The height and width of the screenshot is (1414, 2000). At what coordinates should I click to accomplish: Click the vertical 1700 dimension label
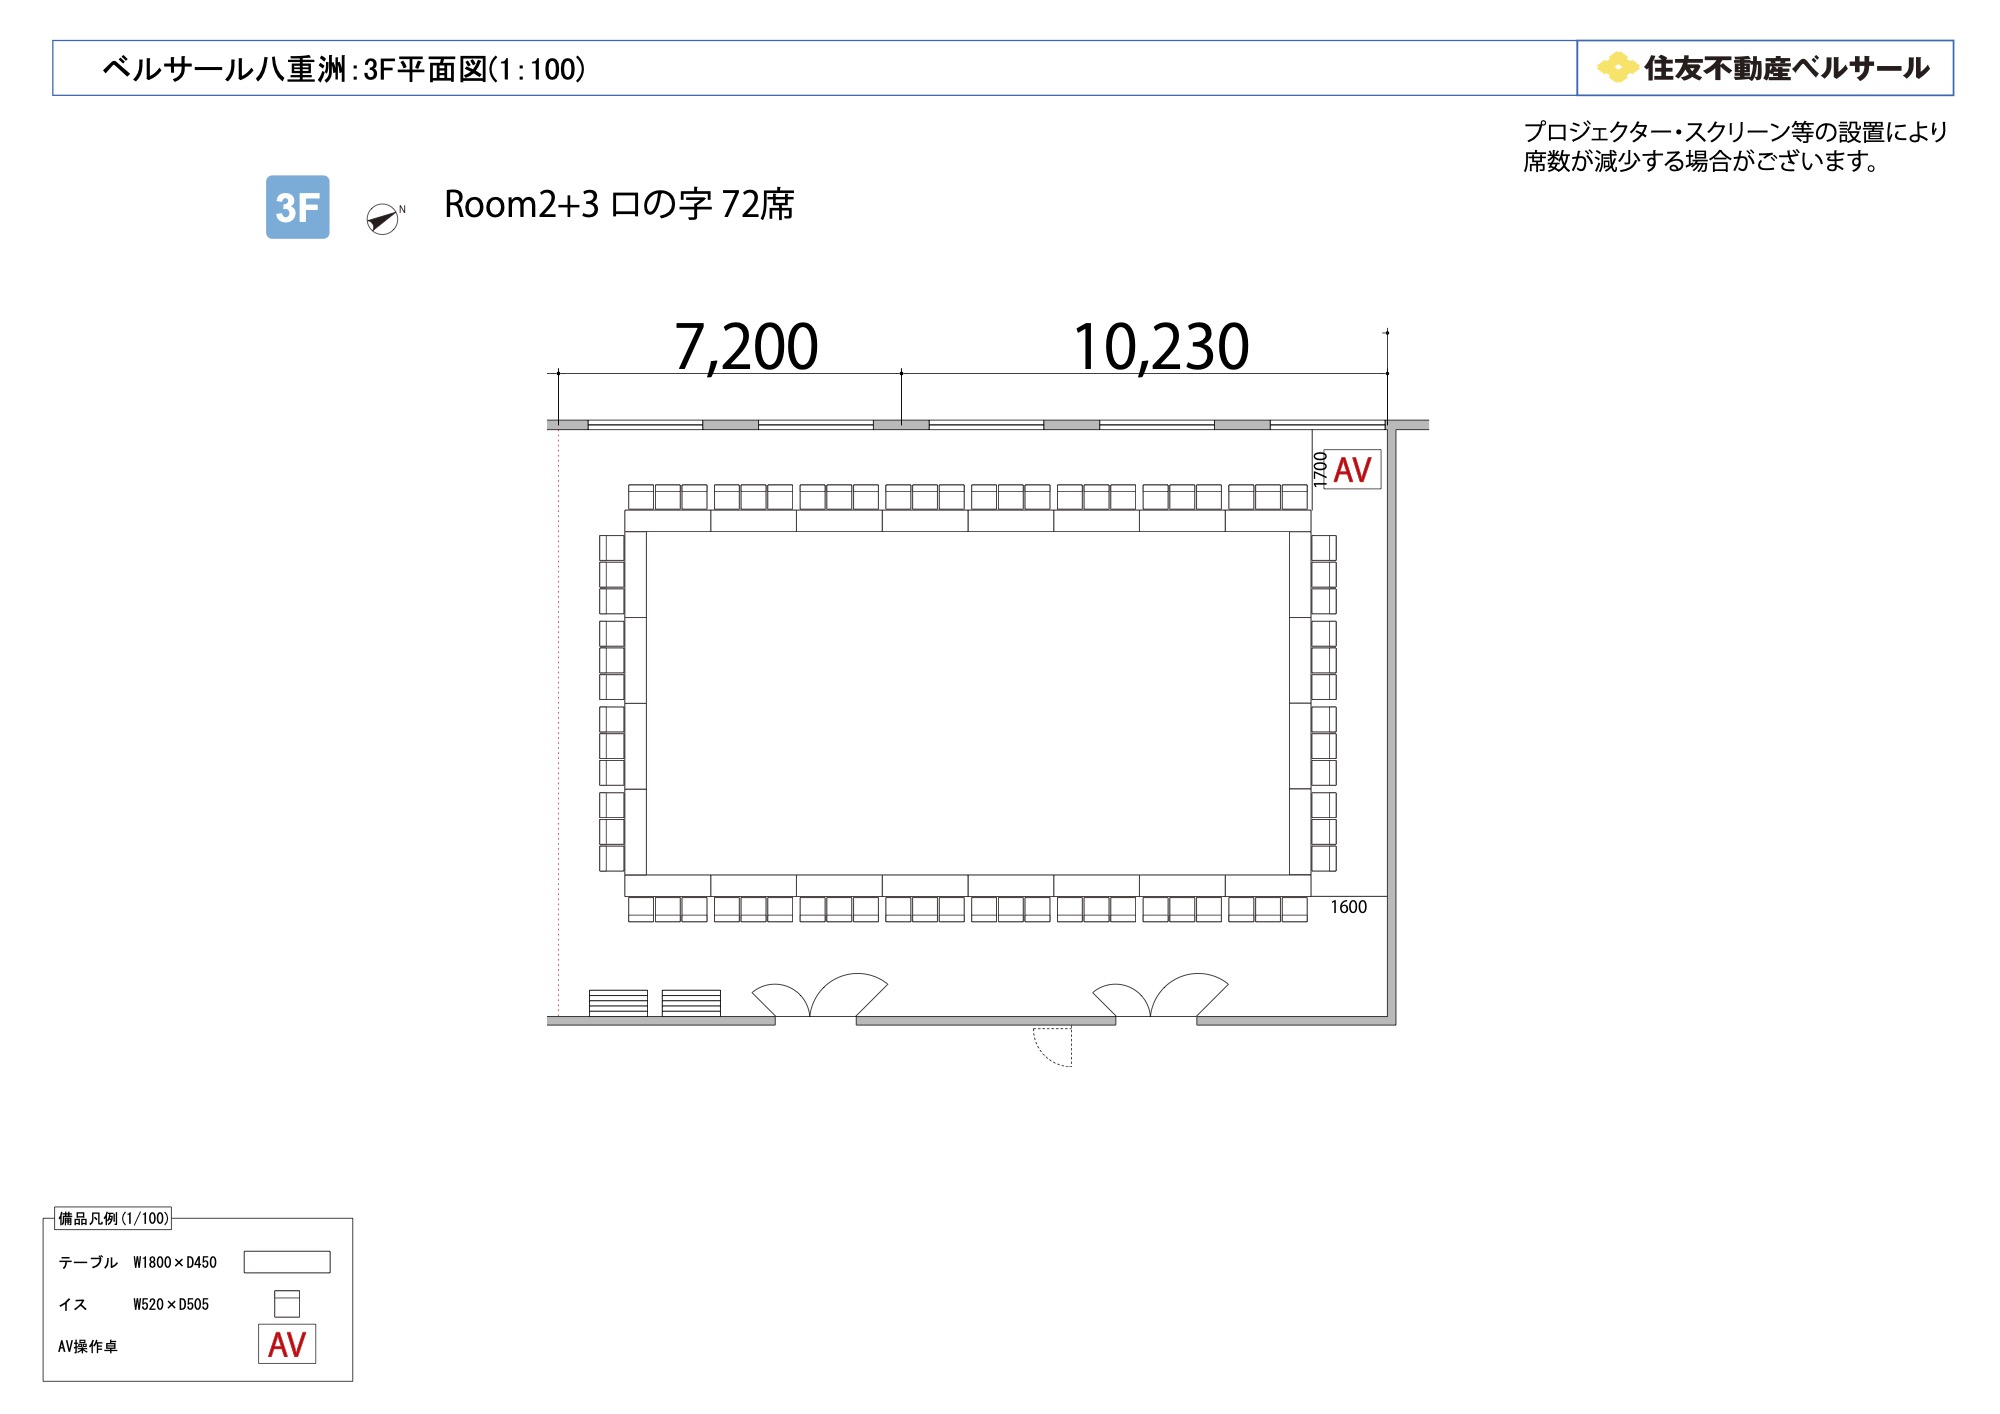pos(1320,469)
